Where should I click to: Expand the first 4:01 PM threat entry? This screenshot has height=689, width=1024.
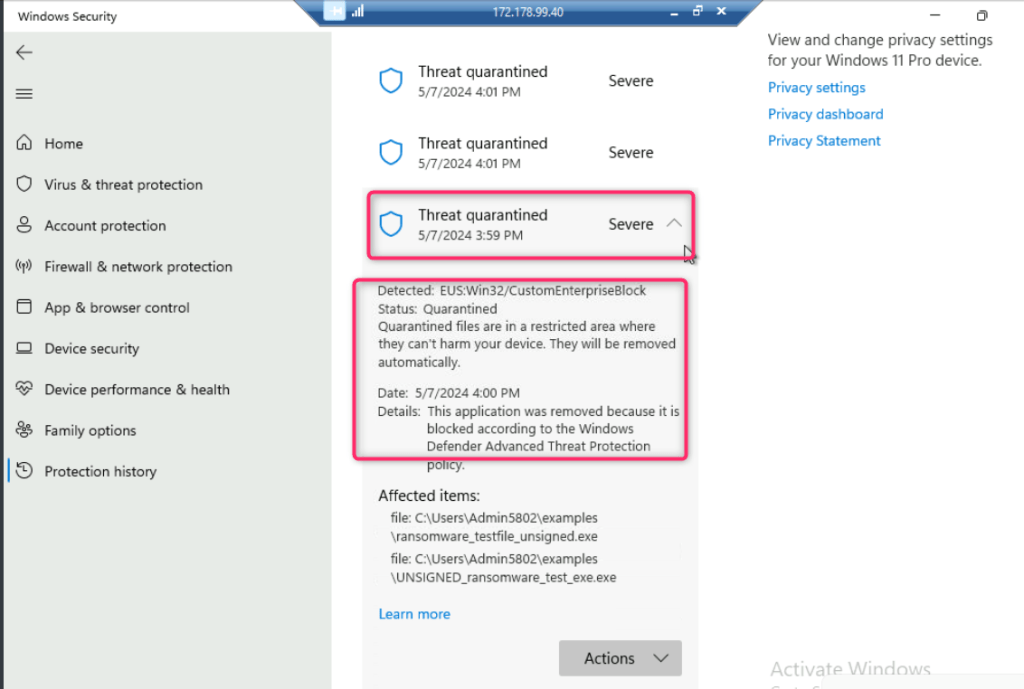[x=530, y=81]
